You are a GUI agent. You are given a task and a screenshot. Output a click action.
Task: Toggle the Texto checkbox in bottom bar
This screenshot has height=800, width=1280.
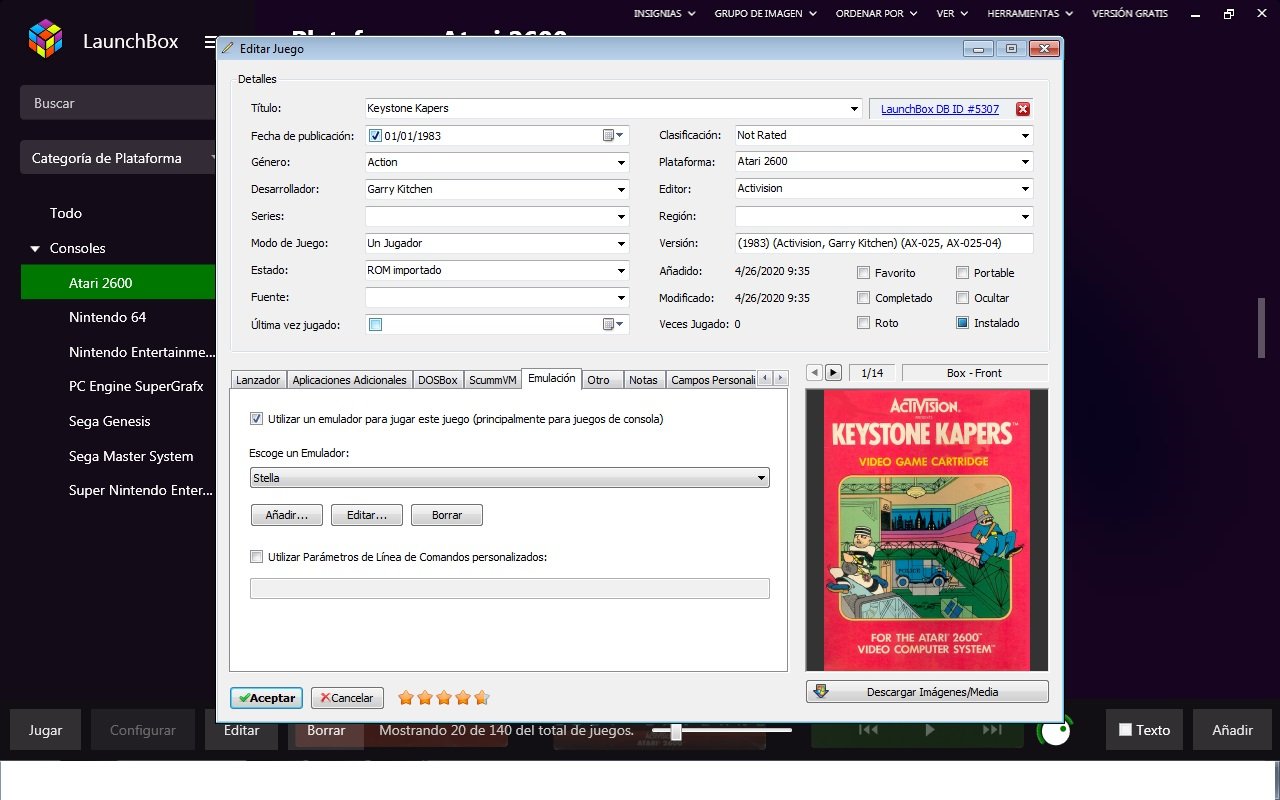(x=1125, y=730)
